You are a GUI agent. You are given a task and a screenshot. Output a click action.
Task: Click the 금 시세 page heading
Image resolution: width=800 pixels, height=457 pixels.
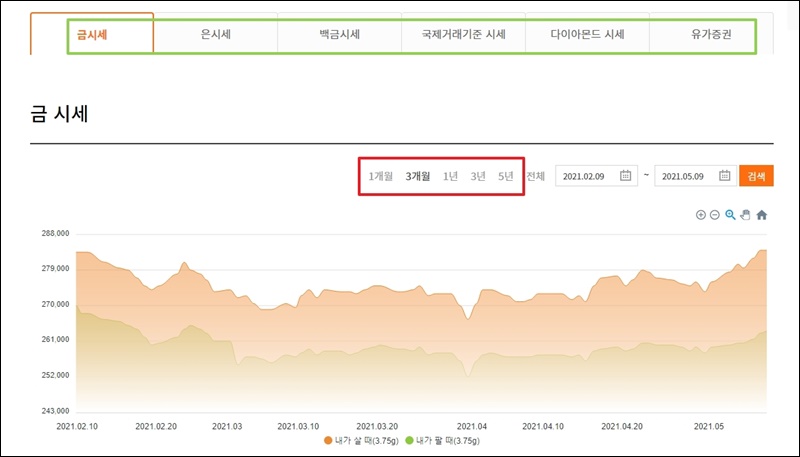tap(60, 113)
